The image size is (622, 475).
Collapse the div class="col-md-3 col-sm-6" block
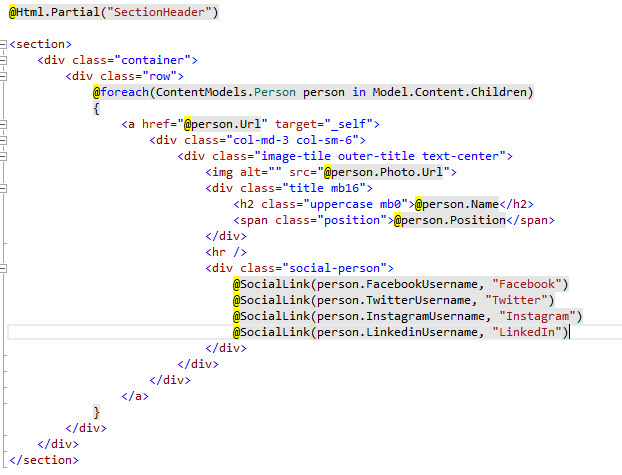(3, 140)
